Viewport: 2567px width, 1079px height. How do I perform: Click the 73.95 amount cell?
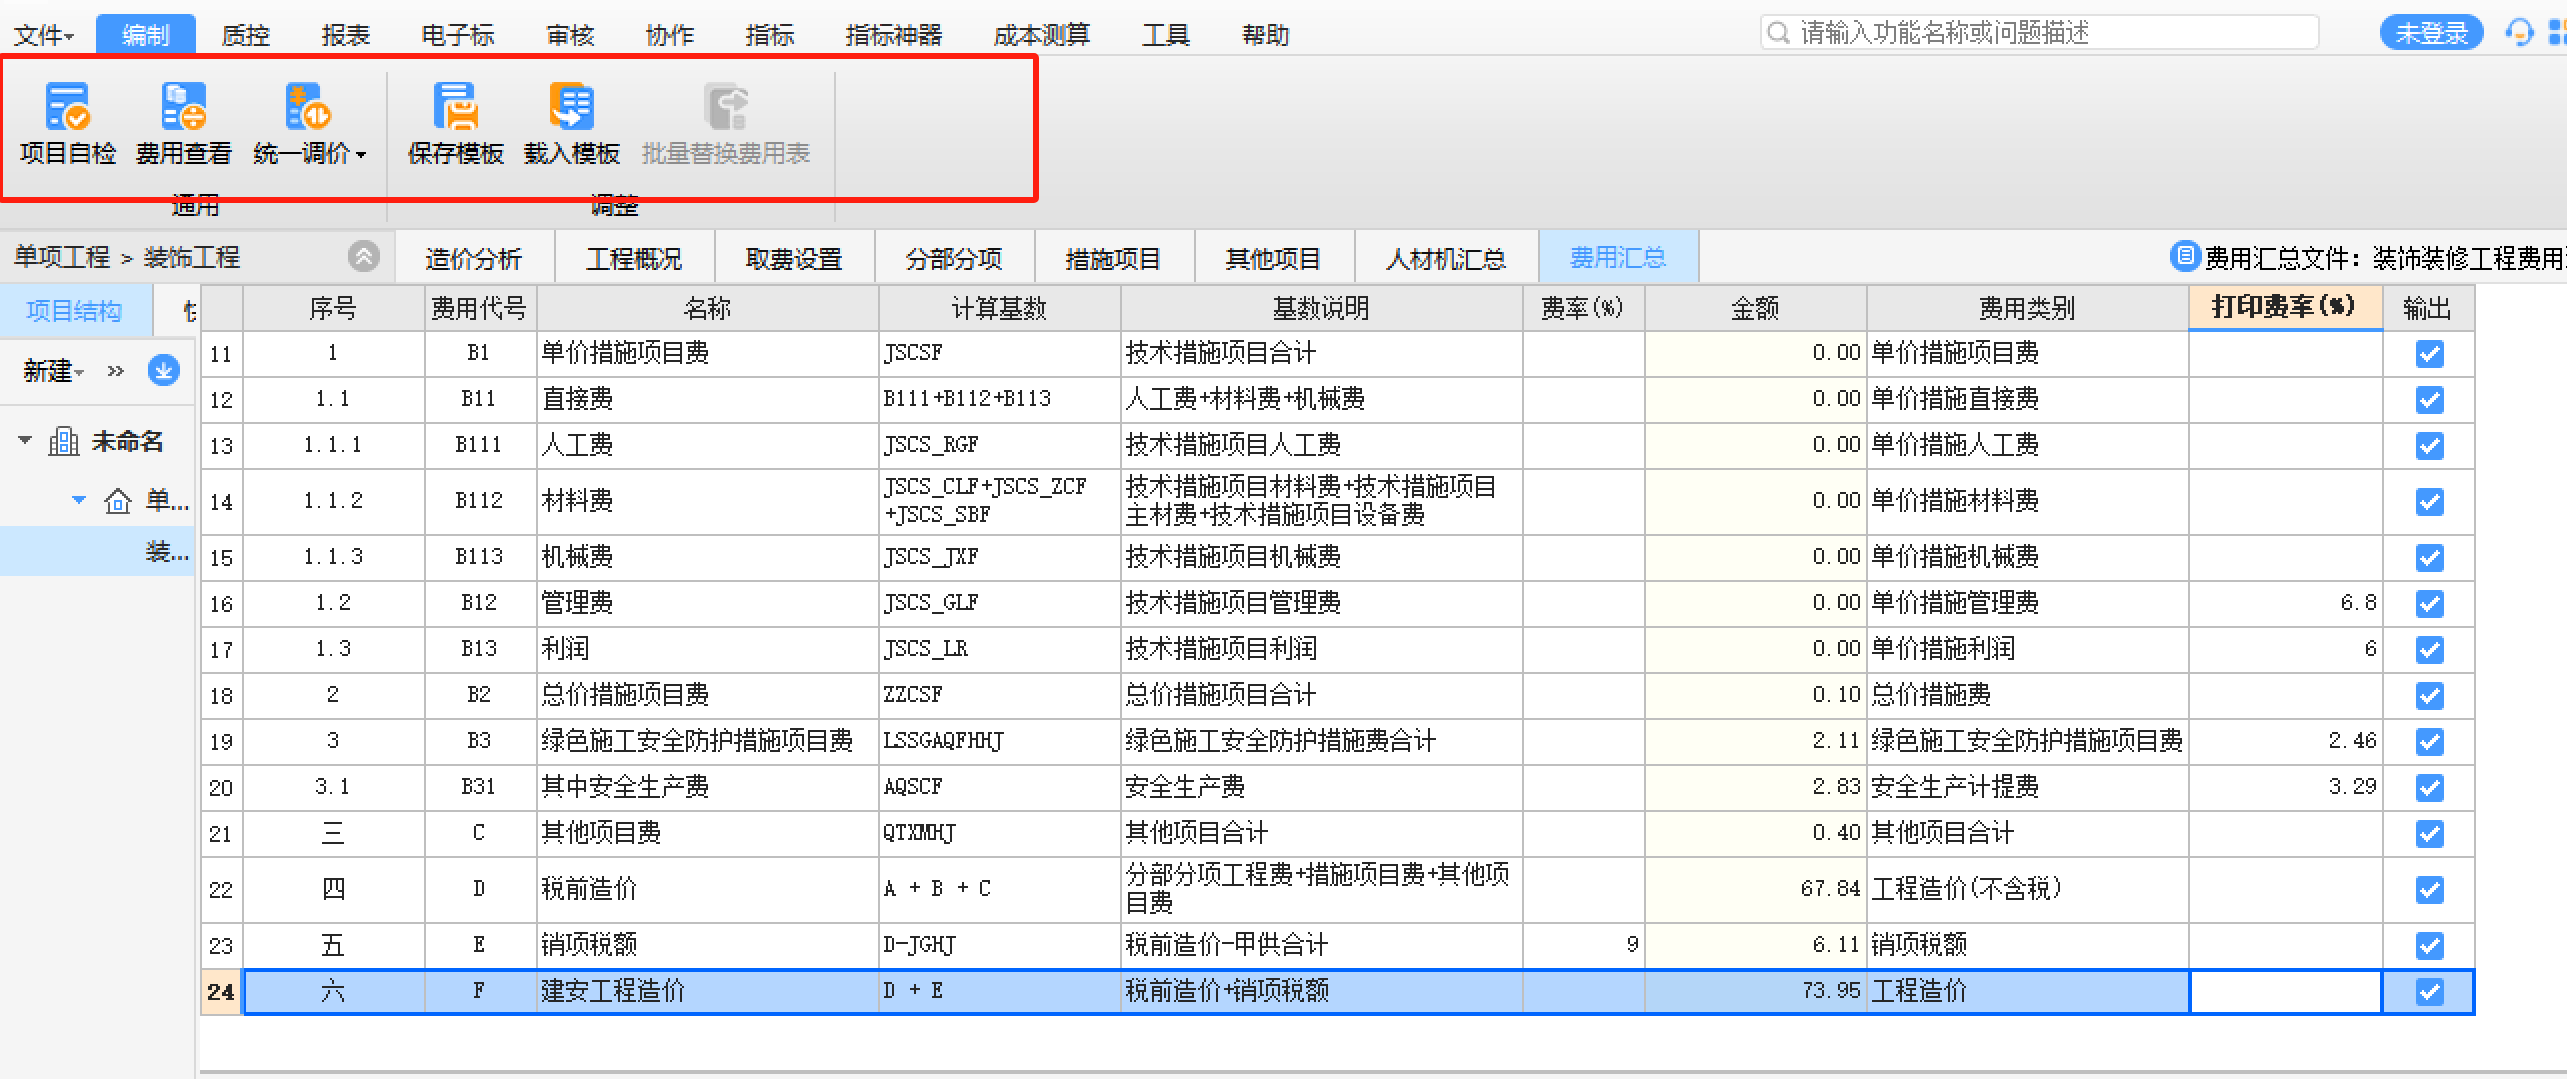pyautogui.click(x=1755, y=990)
